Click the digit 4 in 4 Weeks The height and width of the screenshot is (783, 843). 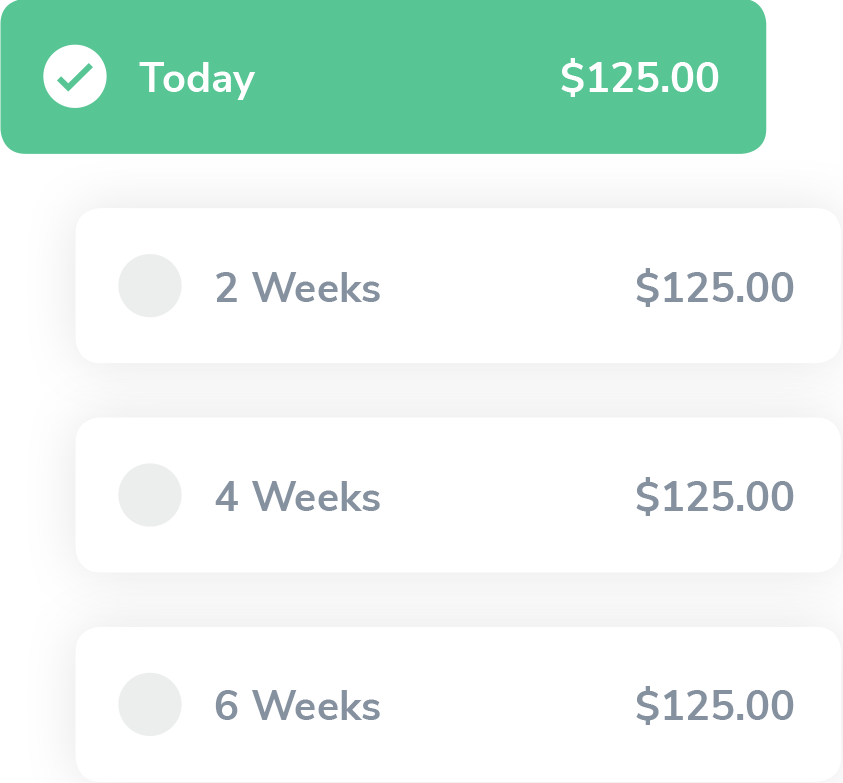click(x=227, y=497)
